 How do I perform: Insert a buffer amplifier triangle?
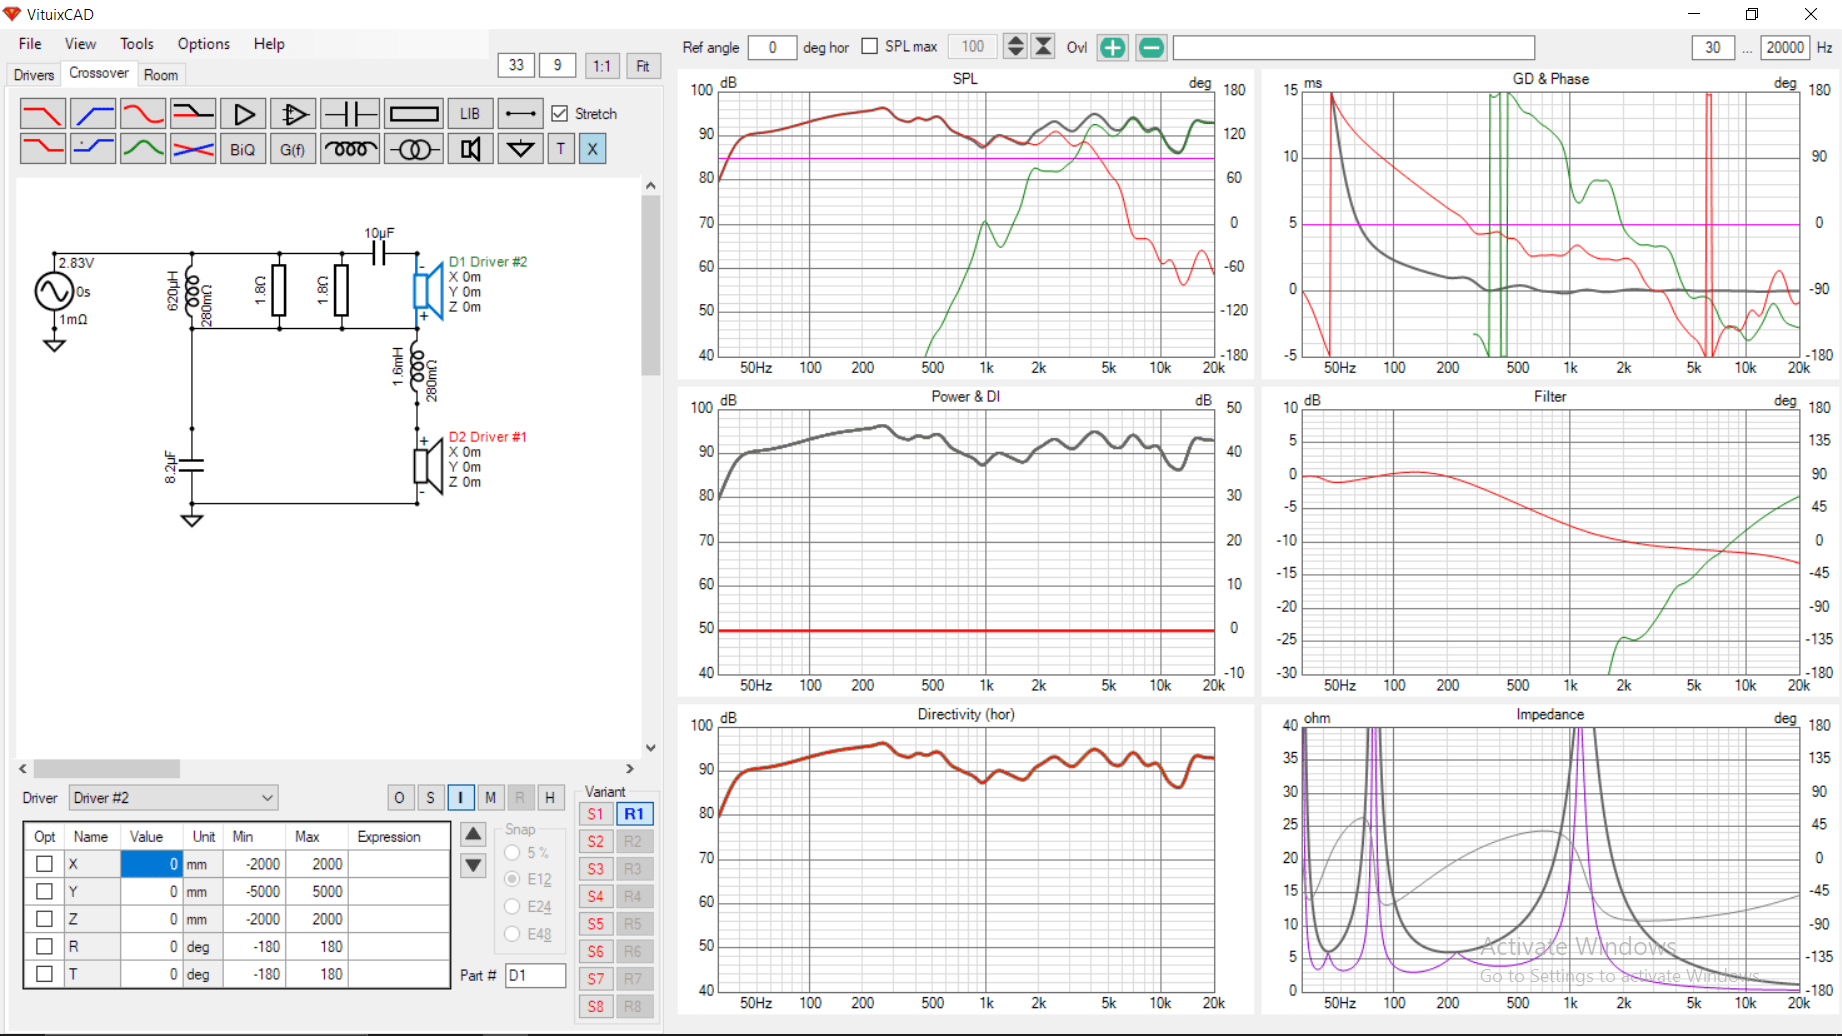[x=243, y=114]
